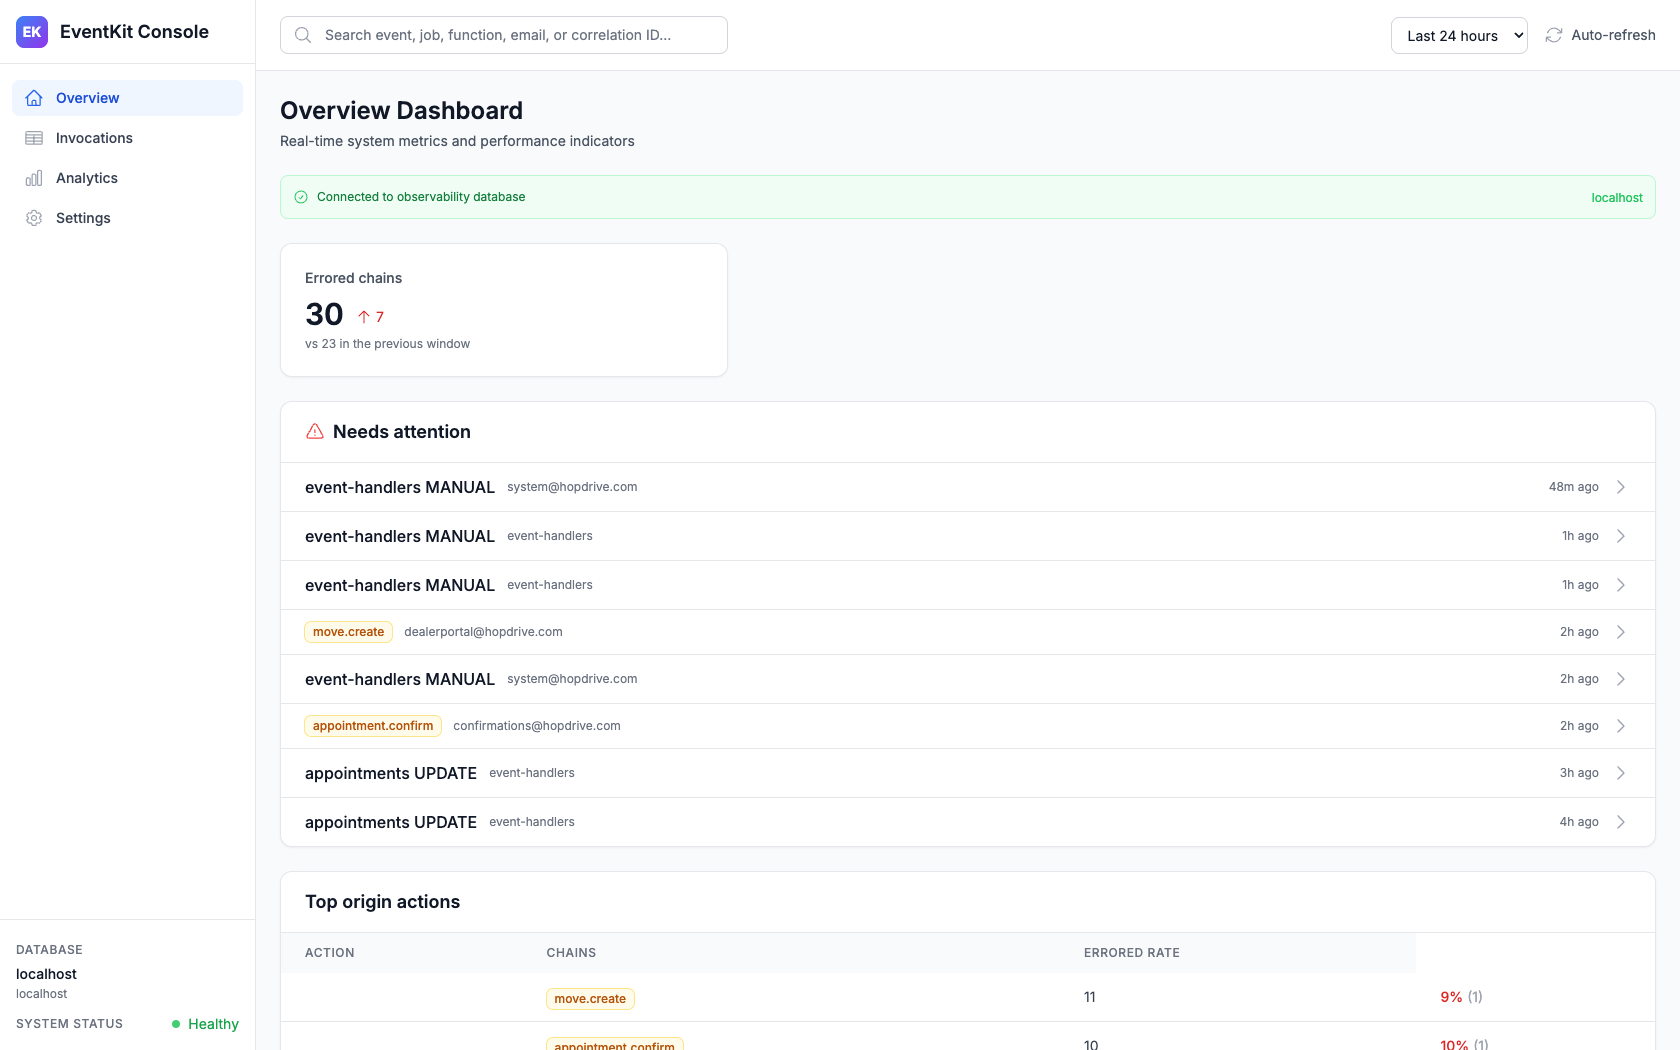Expand the appointment.confirm row chevron
This screenshot has width=1680, height=1050.
click(x=1621, y=726)
